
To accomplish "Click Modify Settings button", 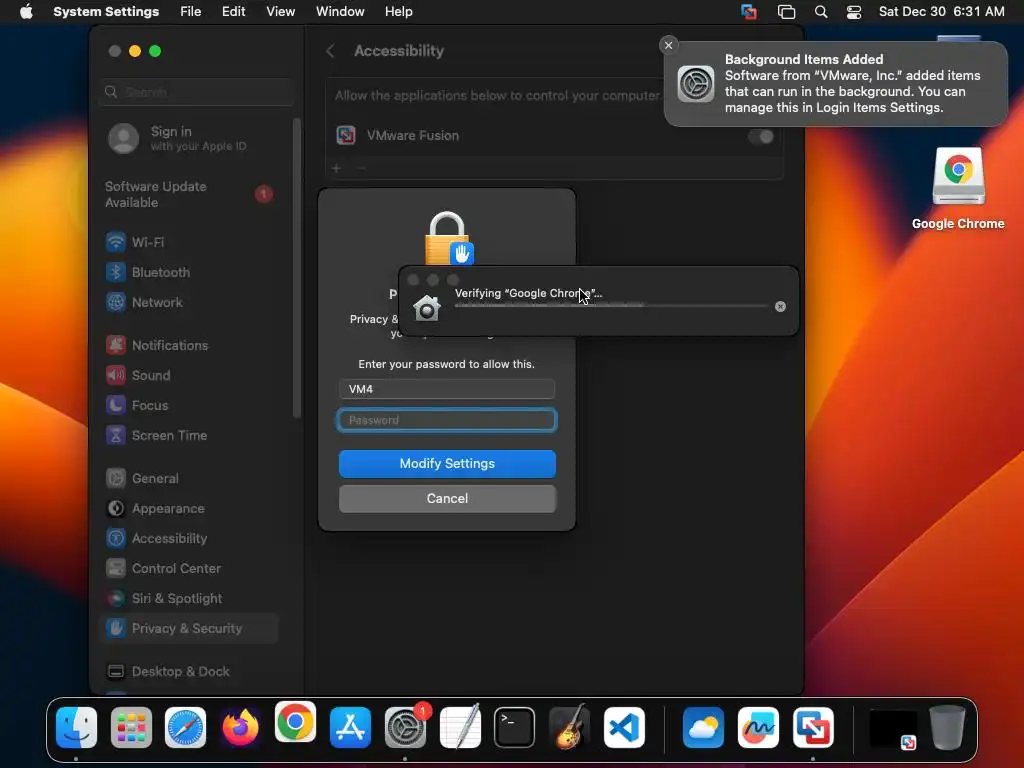I will point(447,464).
